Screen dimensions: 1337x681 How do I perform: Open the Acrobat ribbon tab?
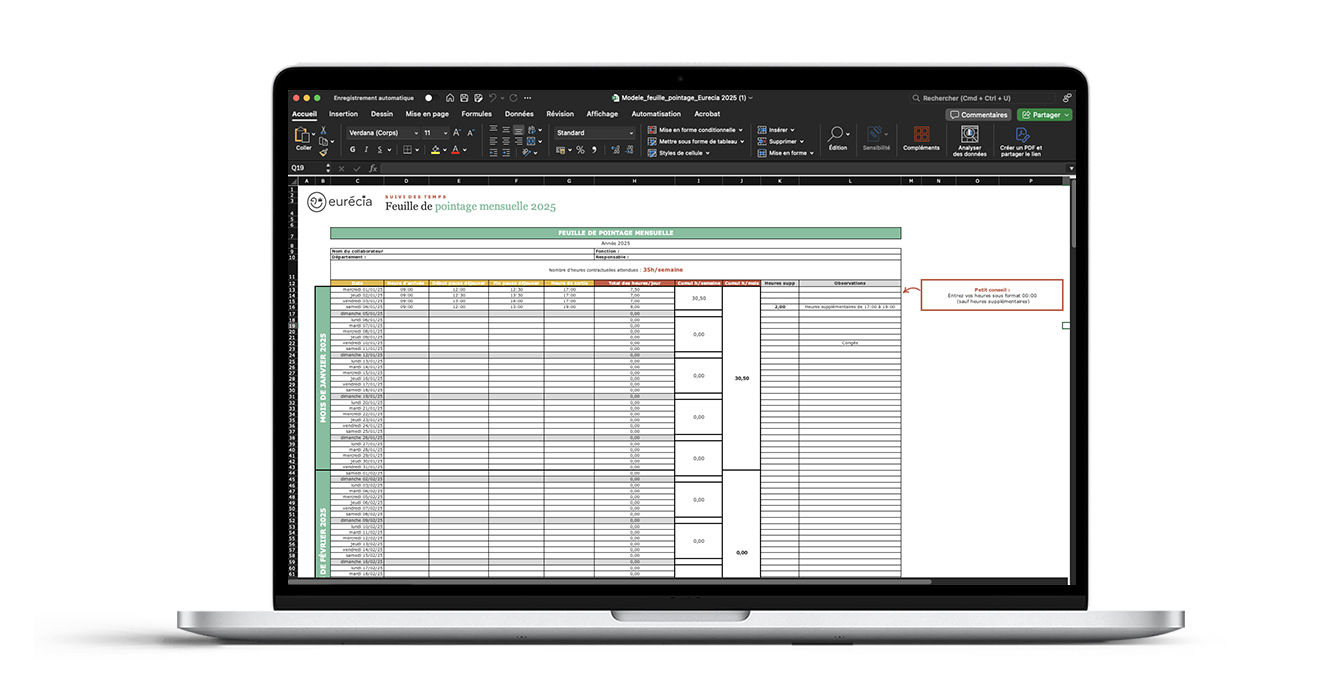(707, 114)
